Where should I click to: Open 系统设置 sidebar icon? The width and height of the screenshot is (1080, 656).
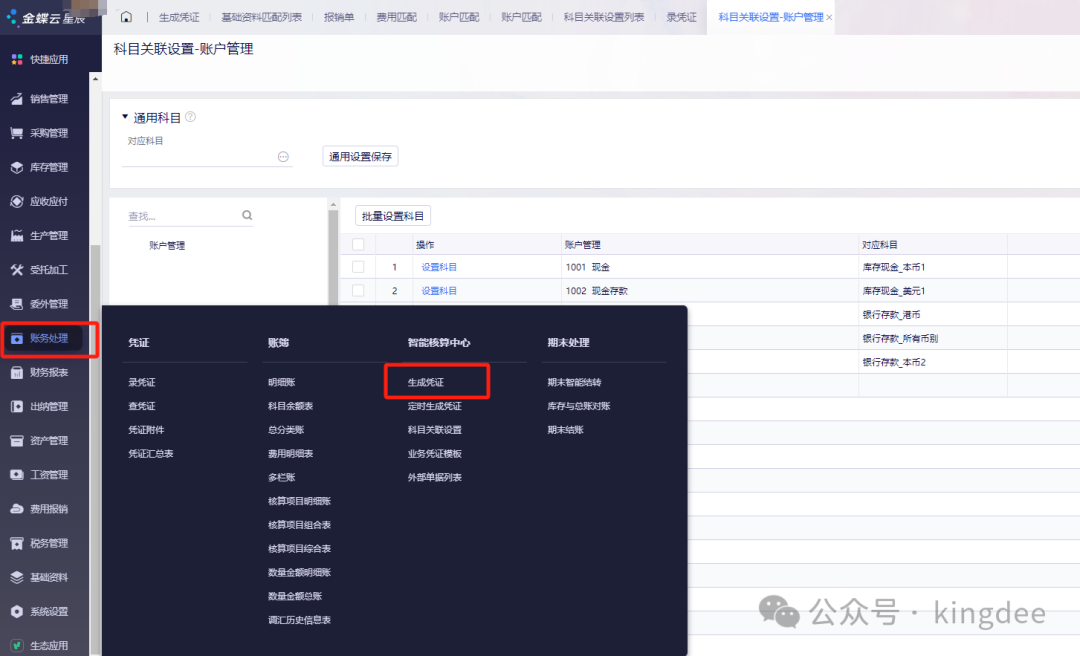[x=17, y=611]
